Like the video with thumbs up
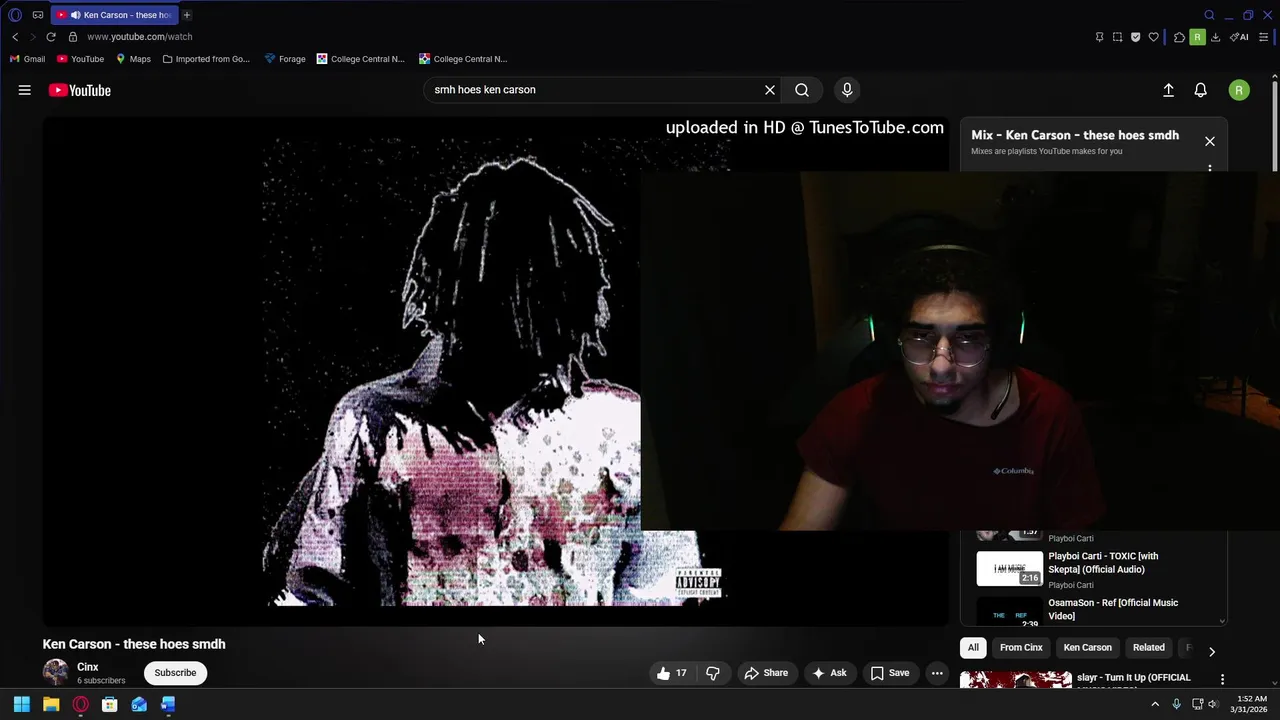 tap(672, 673)
